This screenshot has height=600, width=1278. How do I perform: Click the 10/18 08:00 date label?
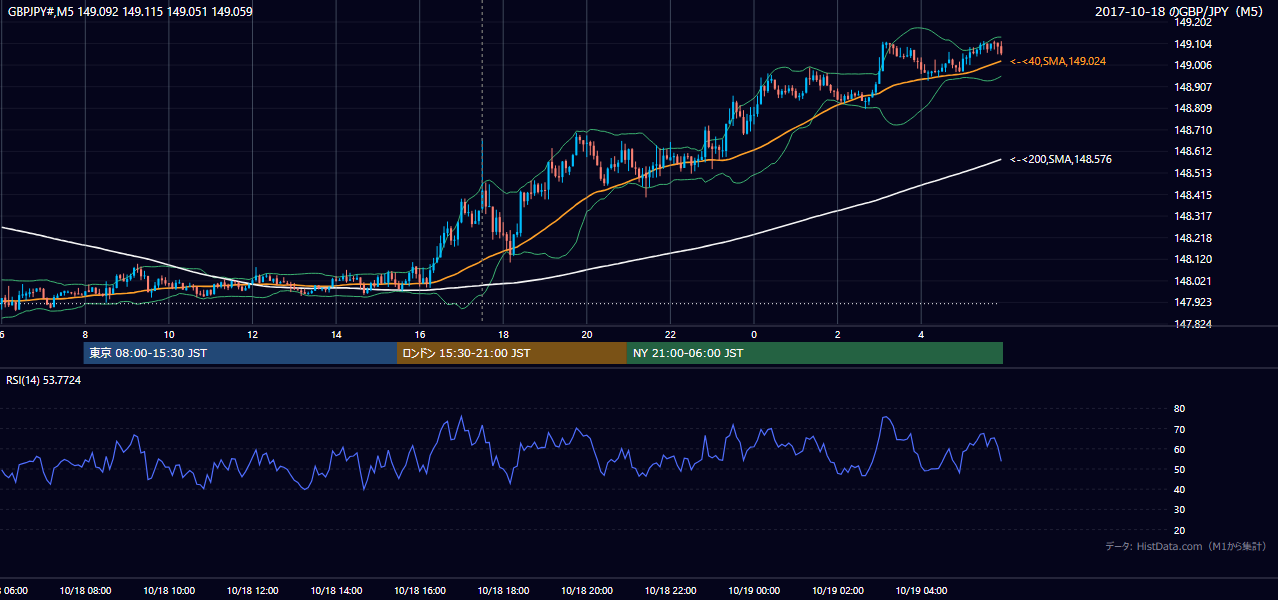[86, 590]
